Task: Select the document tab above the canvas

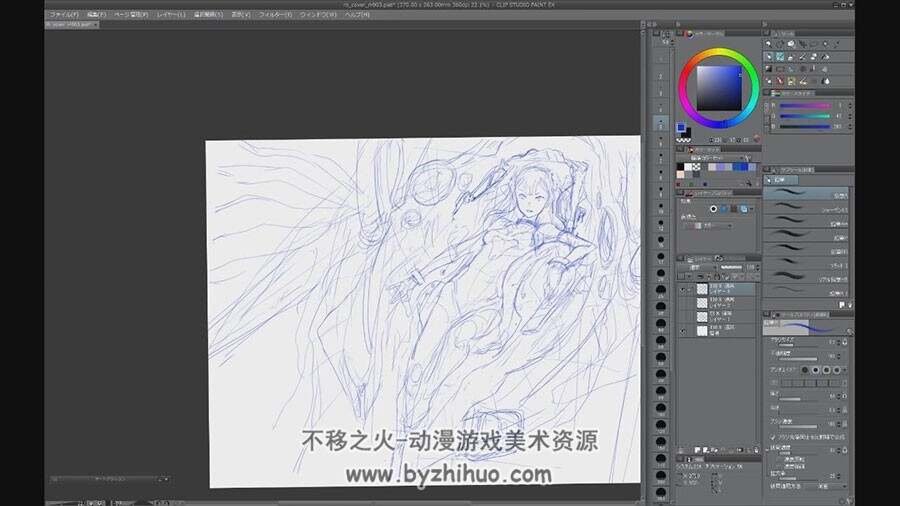Action: [x=72, y=25]
